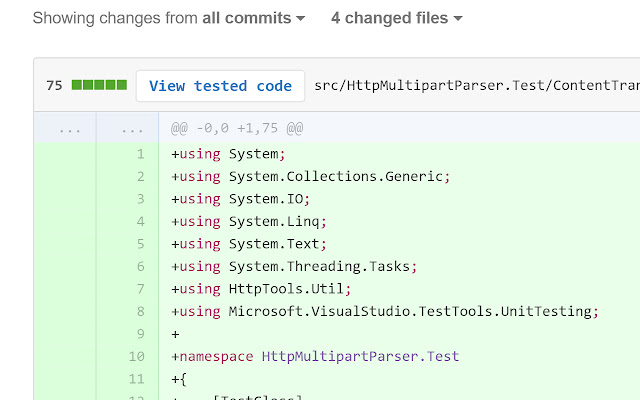Click the '75' changed lines count
640x400 pixels.
tap(54, 85)
